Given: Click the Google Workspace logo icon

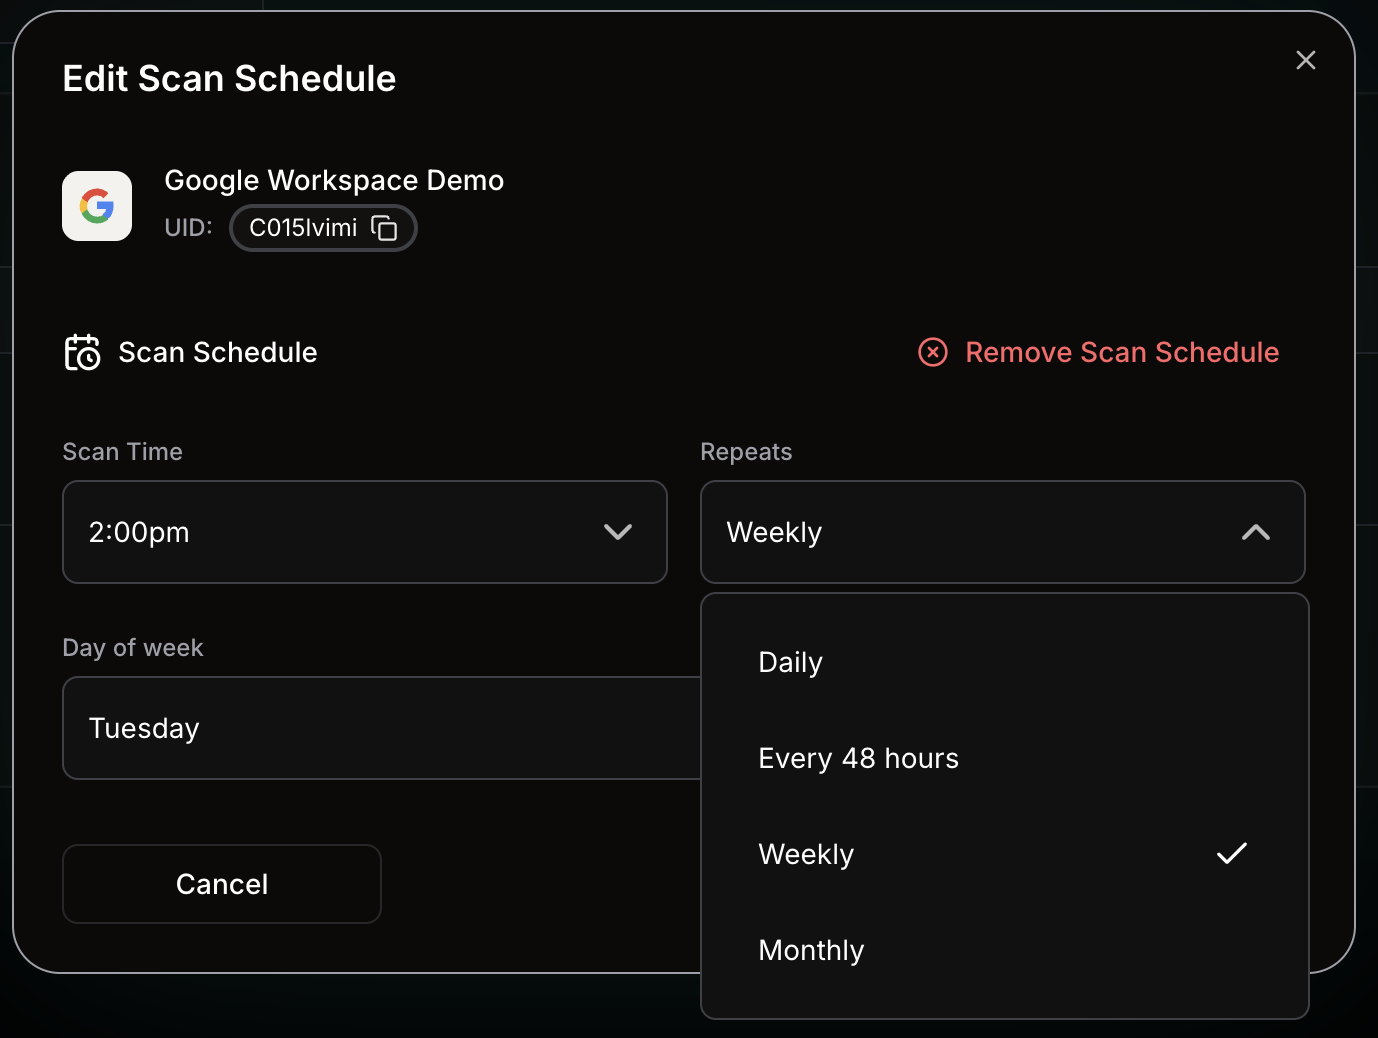Looking at the screenshot, I should (x=97, y=206).
